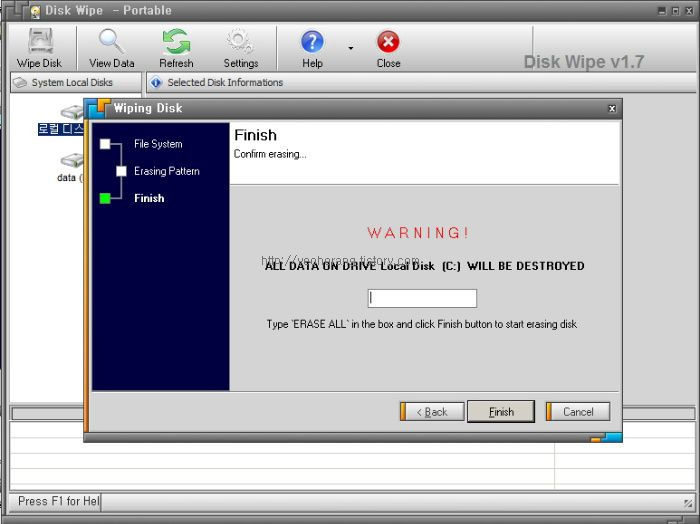Maximize the Disk Wipe main window

click(x=675, y=11)
